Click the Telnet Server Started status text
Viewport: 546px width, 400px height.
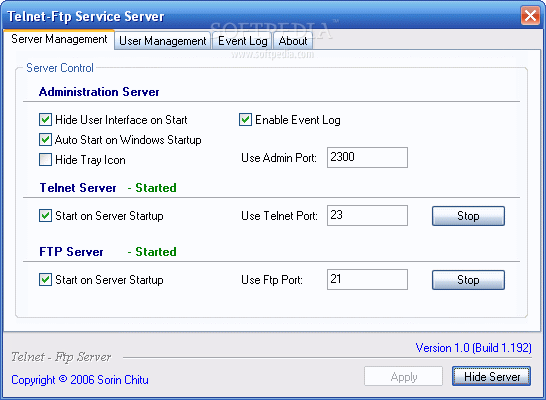pyautogui.click(x=152, y=188)
